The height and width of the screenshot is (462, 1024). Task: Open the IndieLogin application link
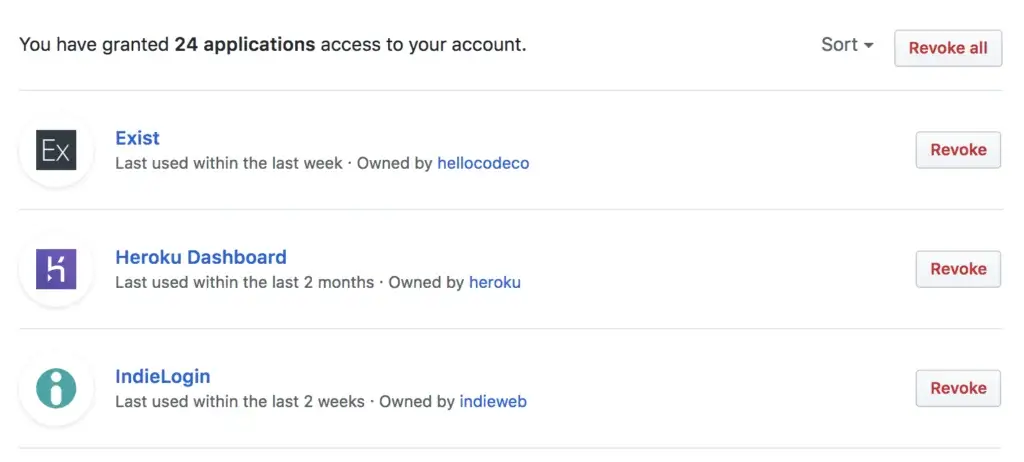163,377
